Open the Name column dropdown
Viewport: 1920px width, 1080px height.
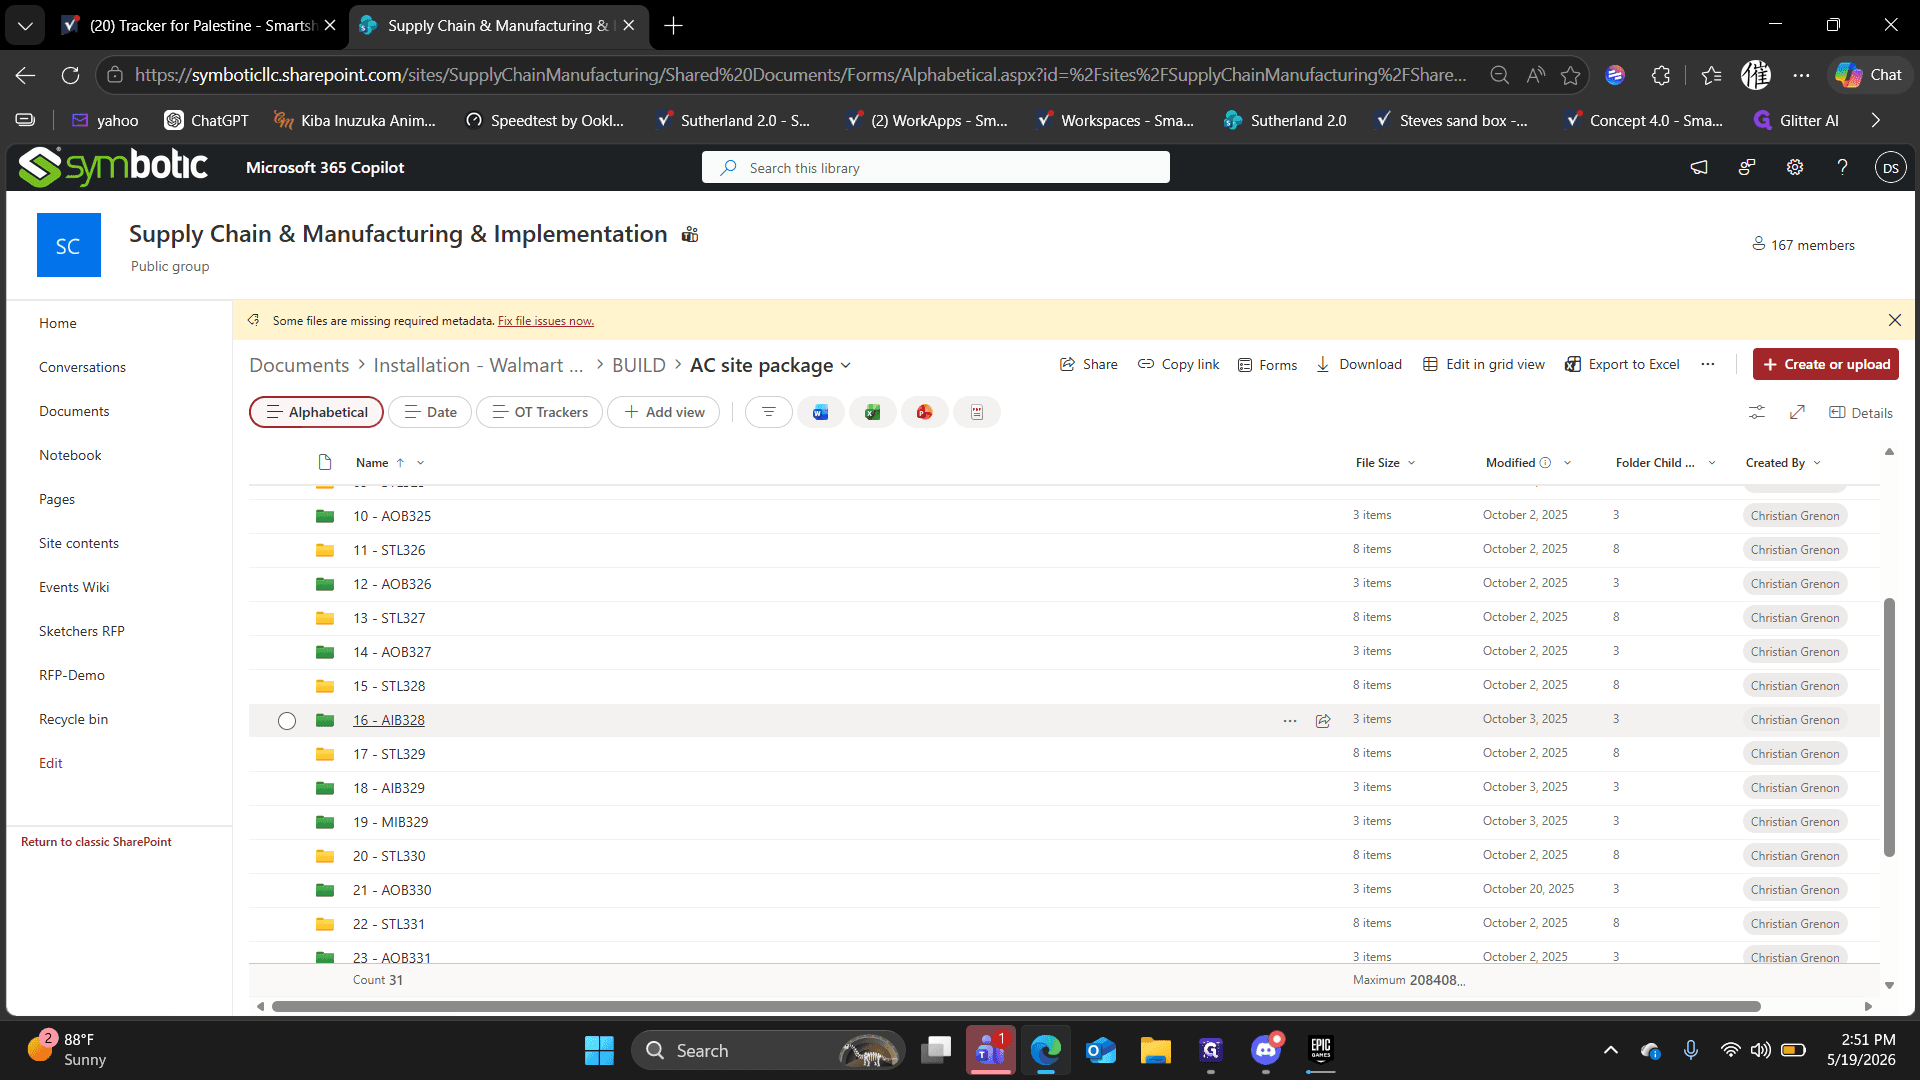click(421, 463)
